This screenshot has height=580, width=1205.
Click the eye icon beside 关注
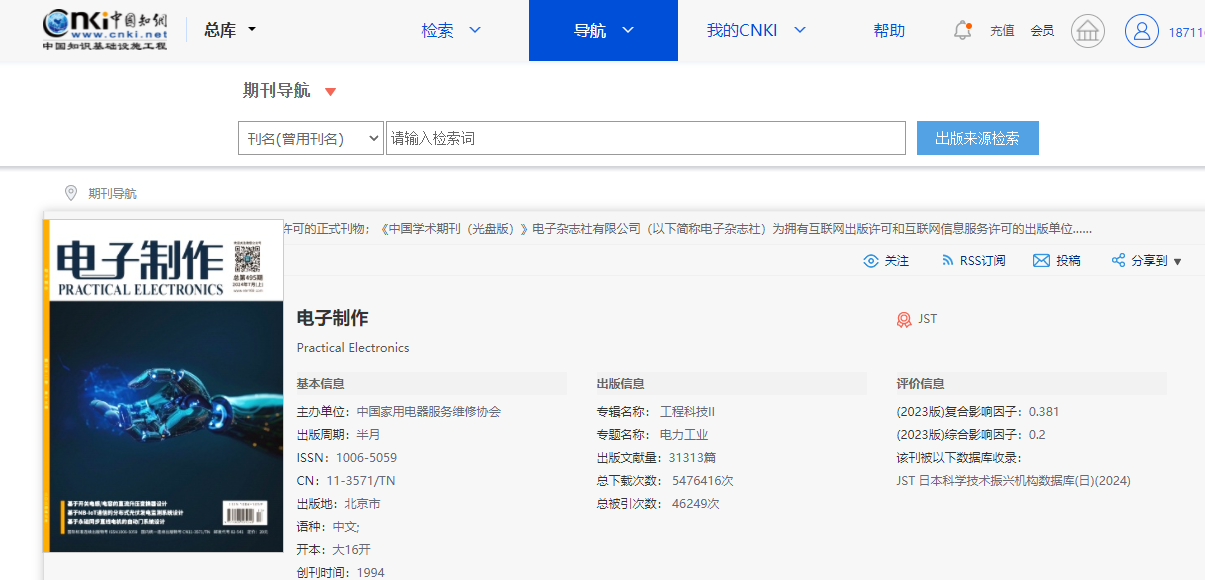click(871, 261)
